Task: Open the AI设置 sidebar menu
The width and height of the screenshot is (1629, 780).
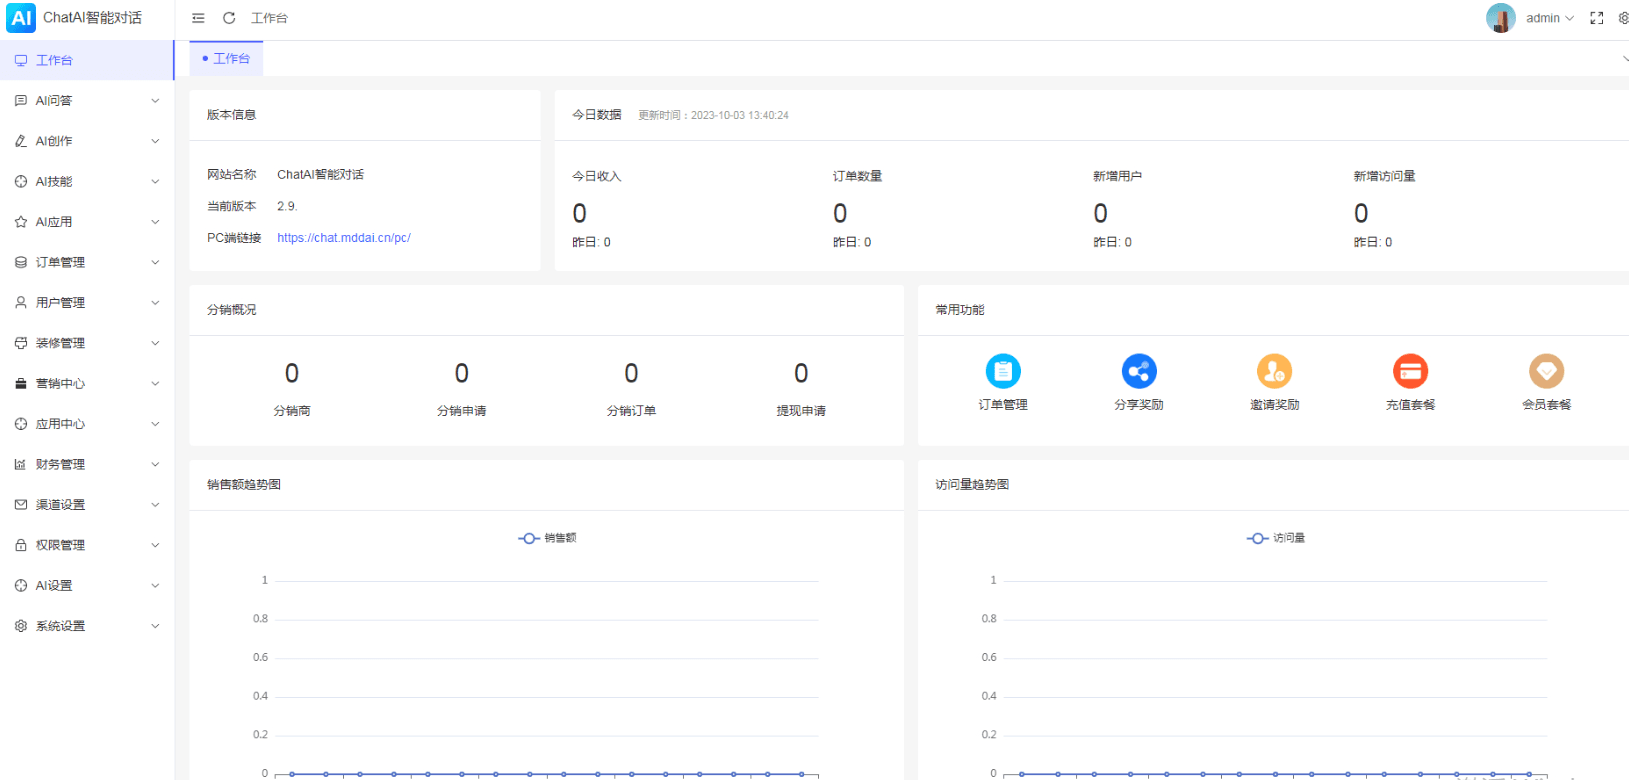Action: [x=87, y=586]
